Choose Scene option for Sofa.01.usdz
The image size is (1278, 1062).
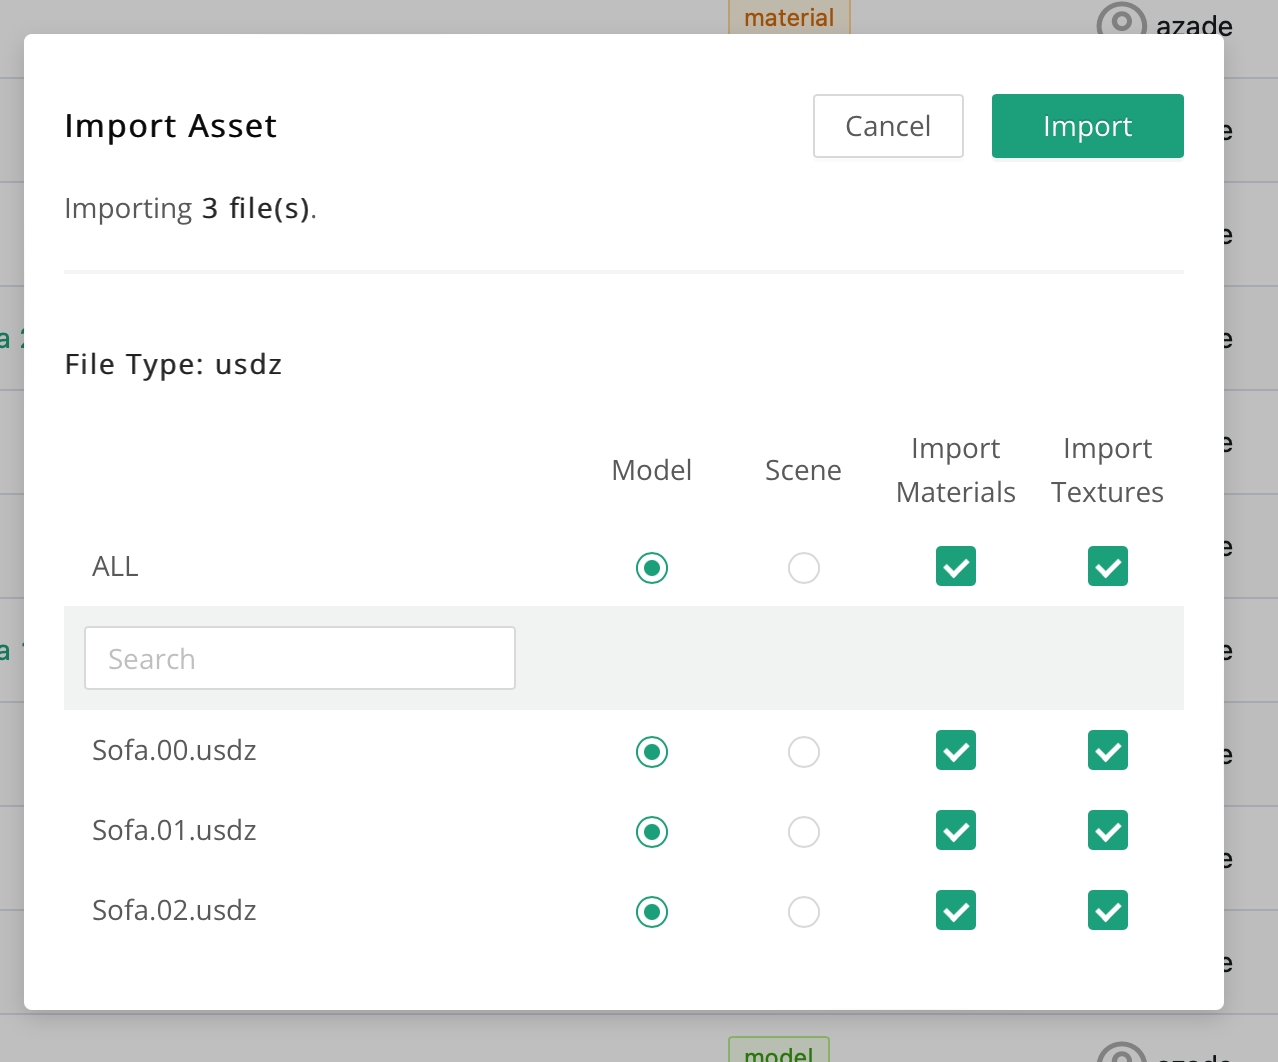click(804, 832)
